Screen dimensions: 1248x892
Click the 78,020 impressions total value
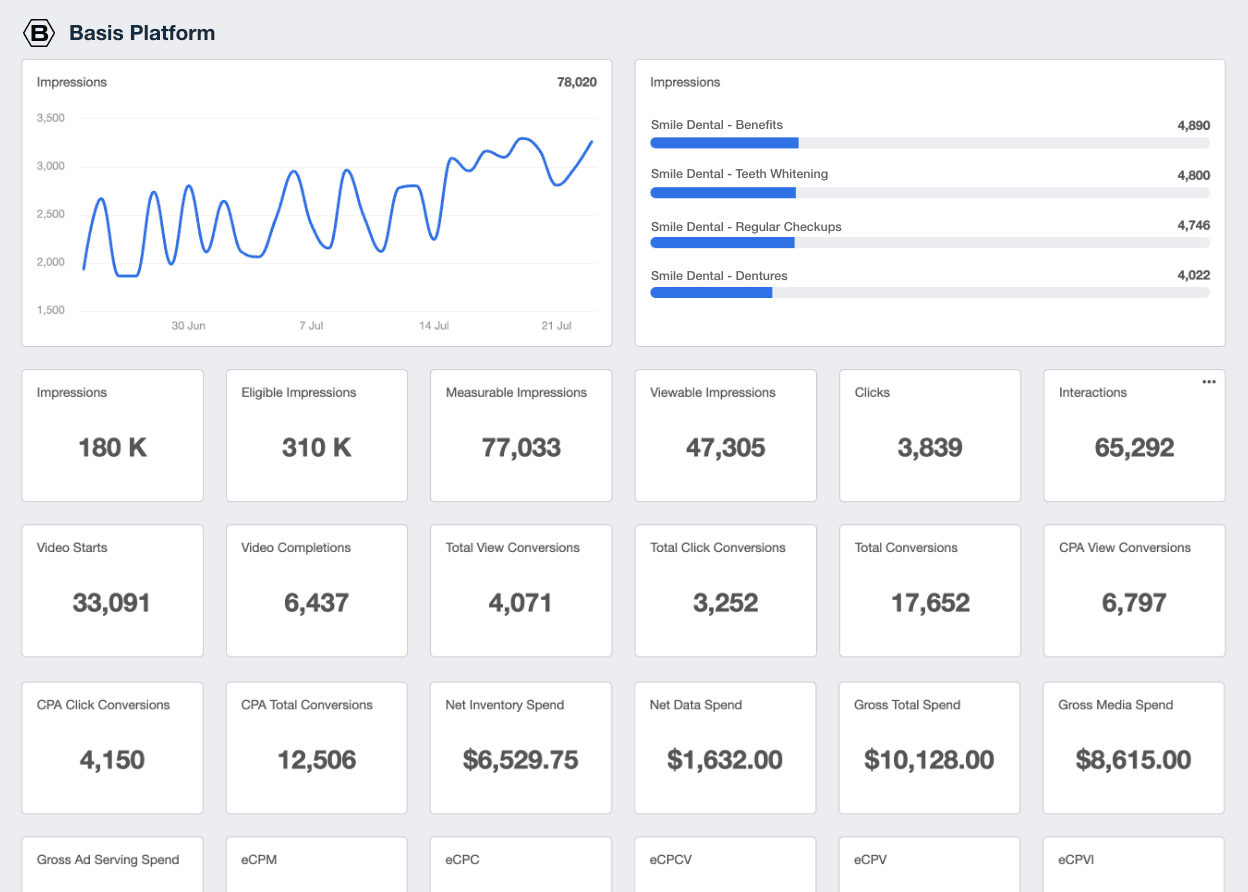pos(575,82)
